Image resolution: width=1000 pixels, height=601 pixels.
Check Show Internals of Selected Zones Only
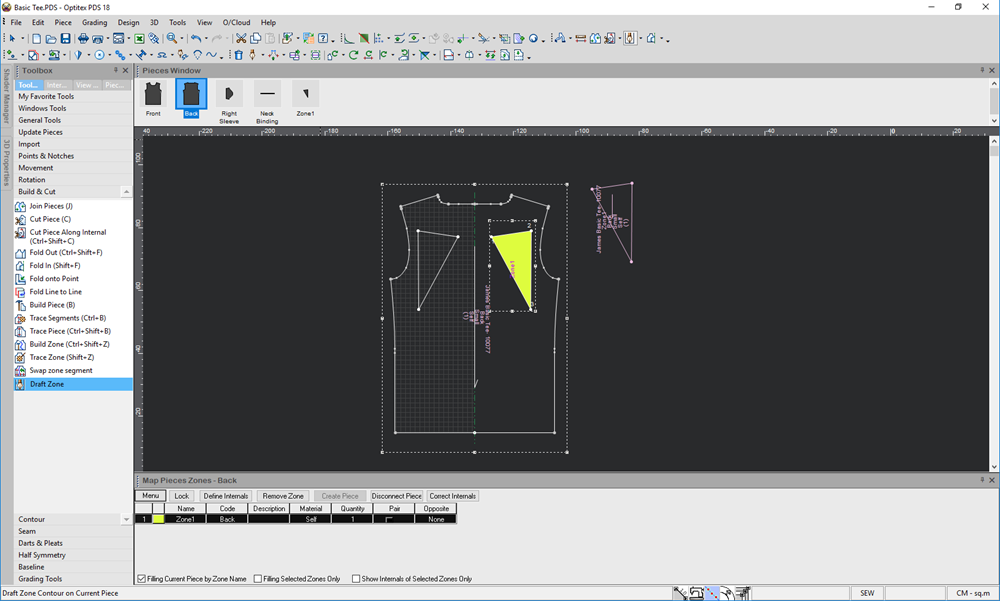pyautogui.click(x=356, y=579)
